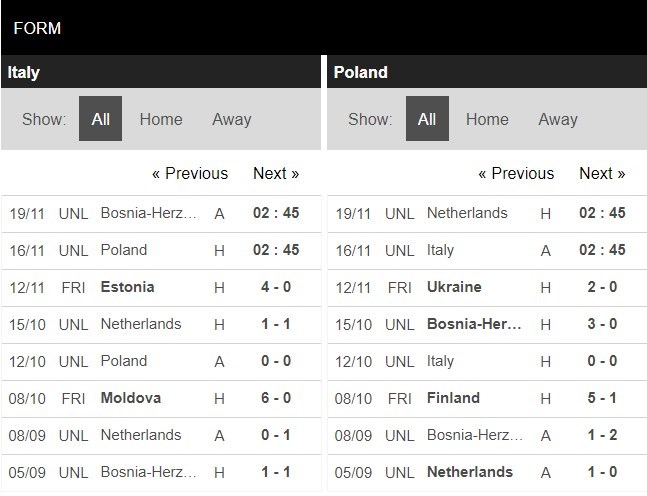This screenshot has height=496, width=647.
Task: Open Italy's match against Moldova
Action: click(x=130, y=398)
